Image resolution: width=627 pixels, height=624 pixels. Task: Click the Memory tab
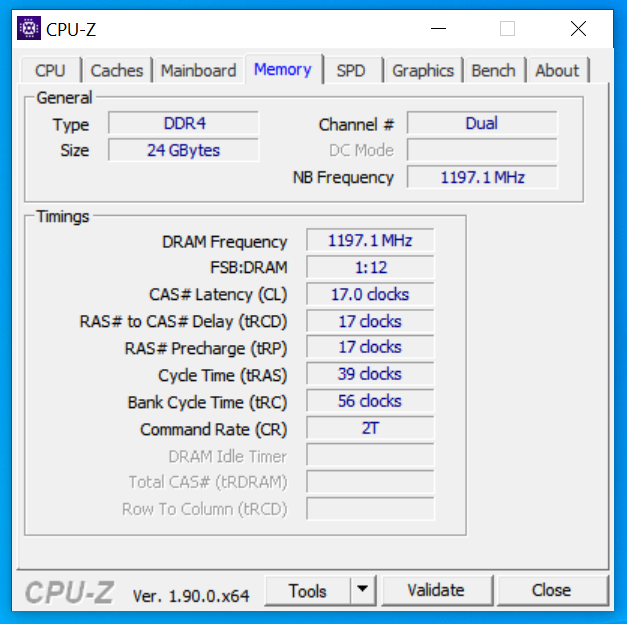283,70
